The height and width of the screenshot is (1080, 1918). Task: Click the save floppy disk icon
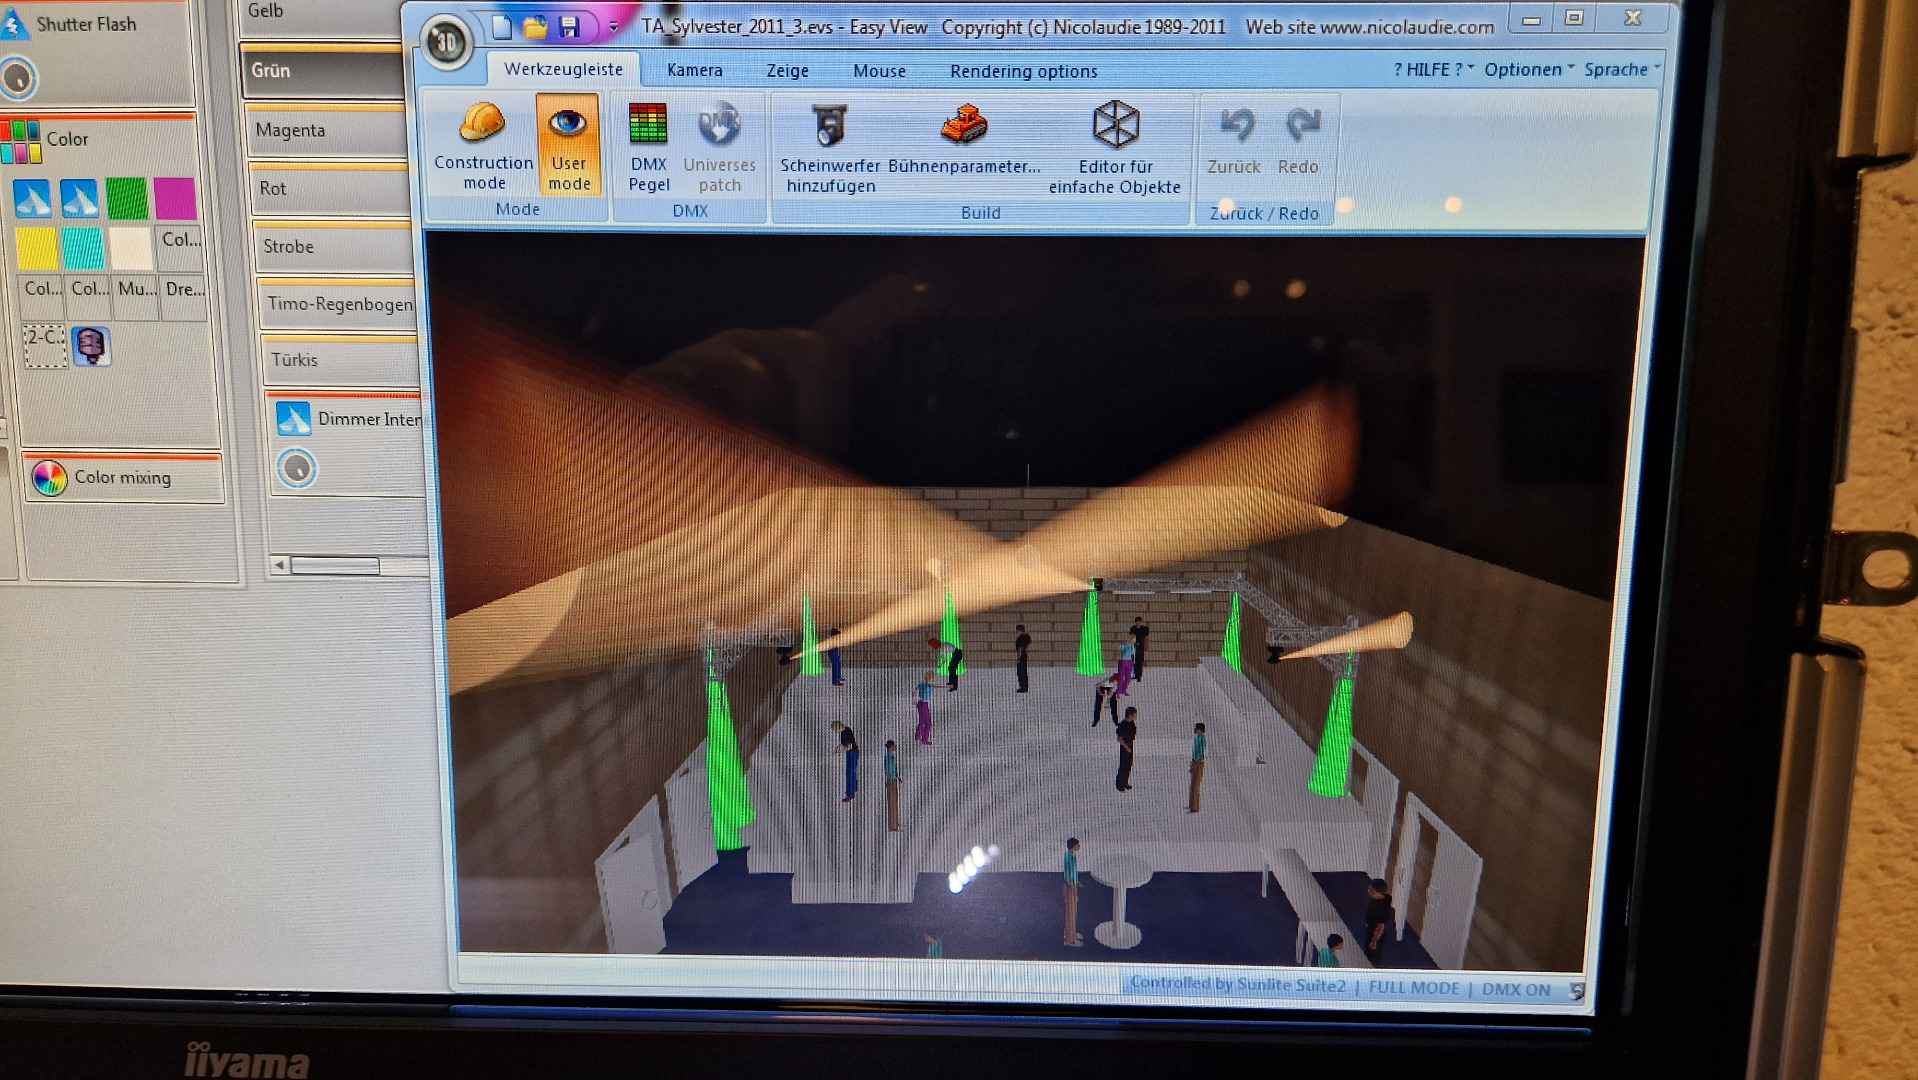569,27
